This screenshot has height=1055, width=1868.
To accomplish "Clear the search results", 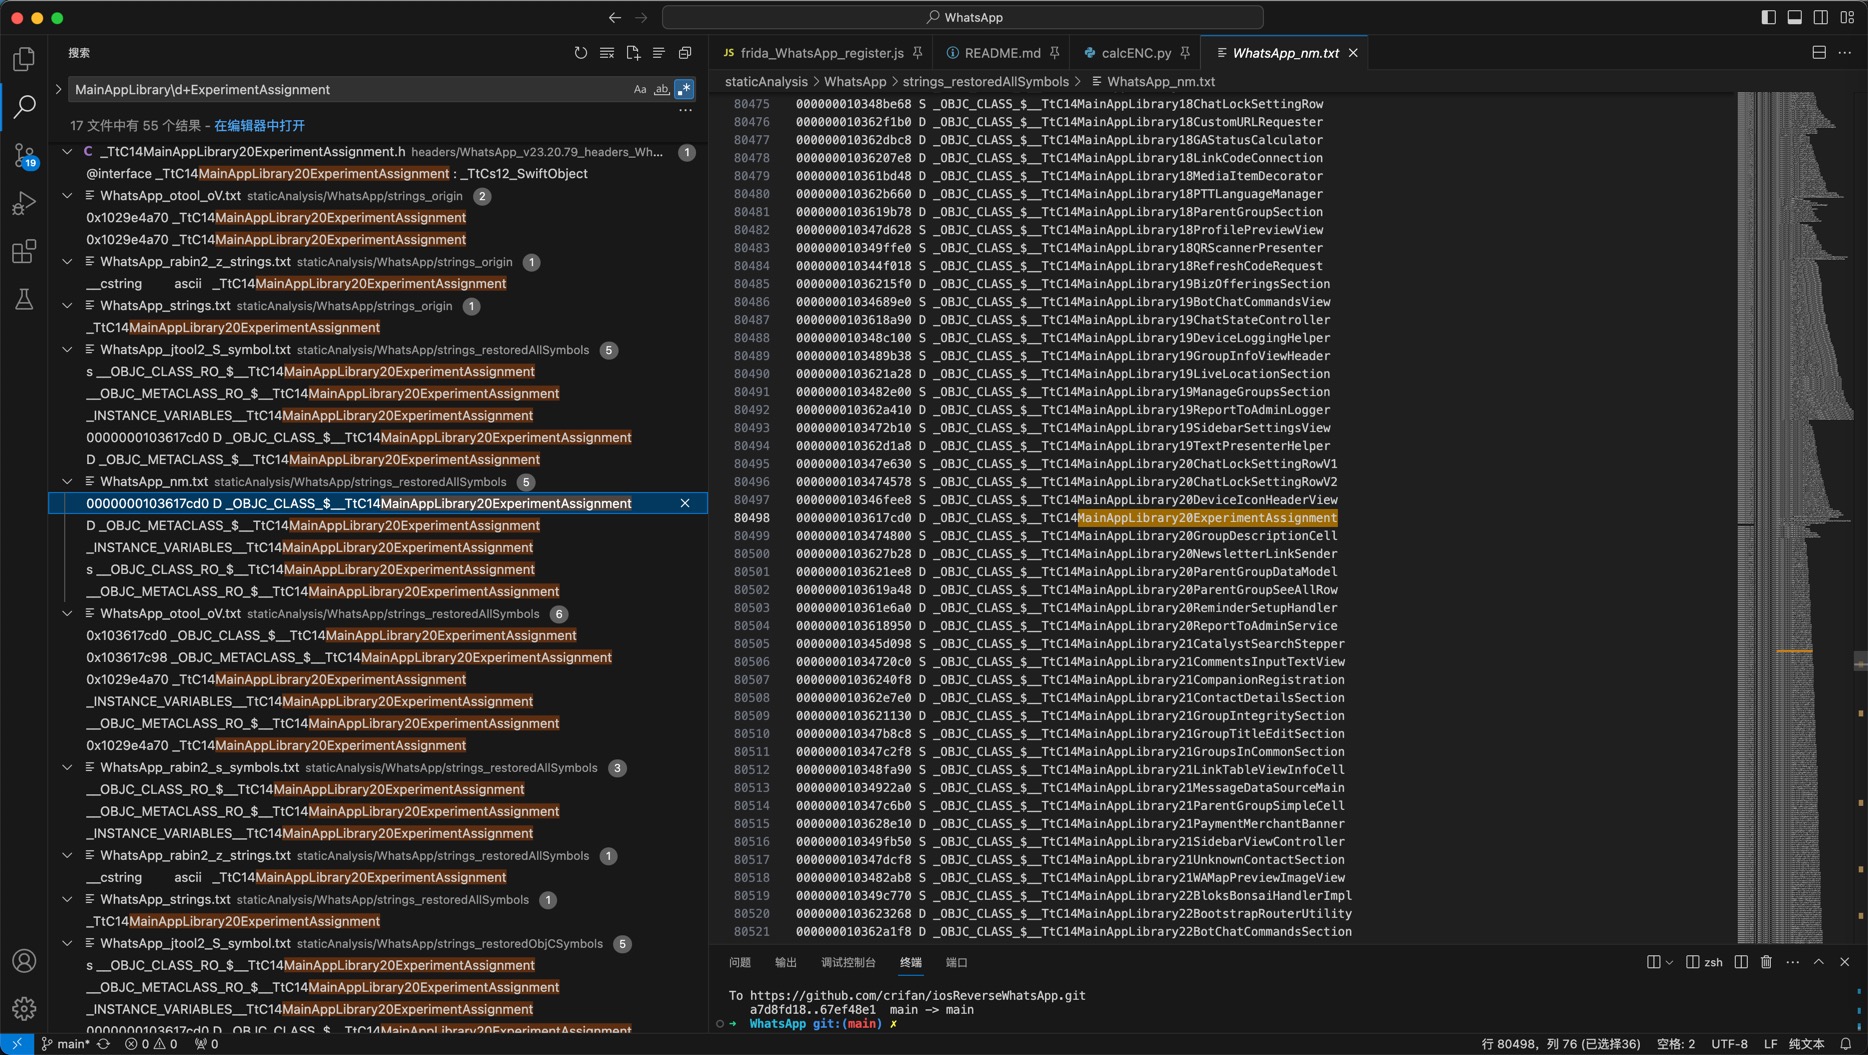I will (x=607, y=53).
